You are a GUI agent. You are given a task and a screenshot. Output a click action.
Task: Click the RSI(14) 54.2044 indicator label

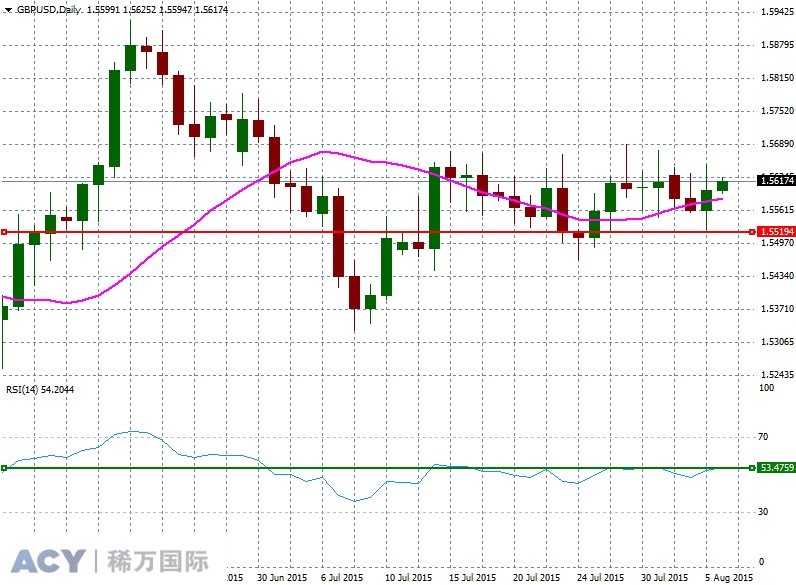click(40, 389)
